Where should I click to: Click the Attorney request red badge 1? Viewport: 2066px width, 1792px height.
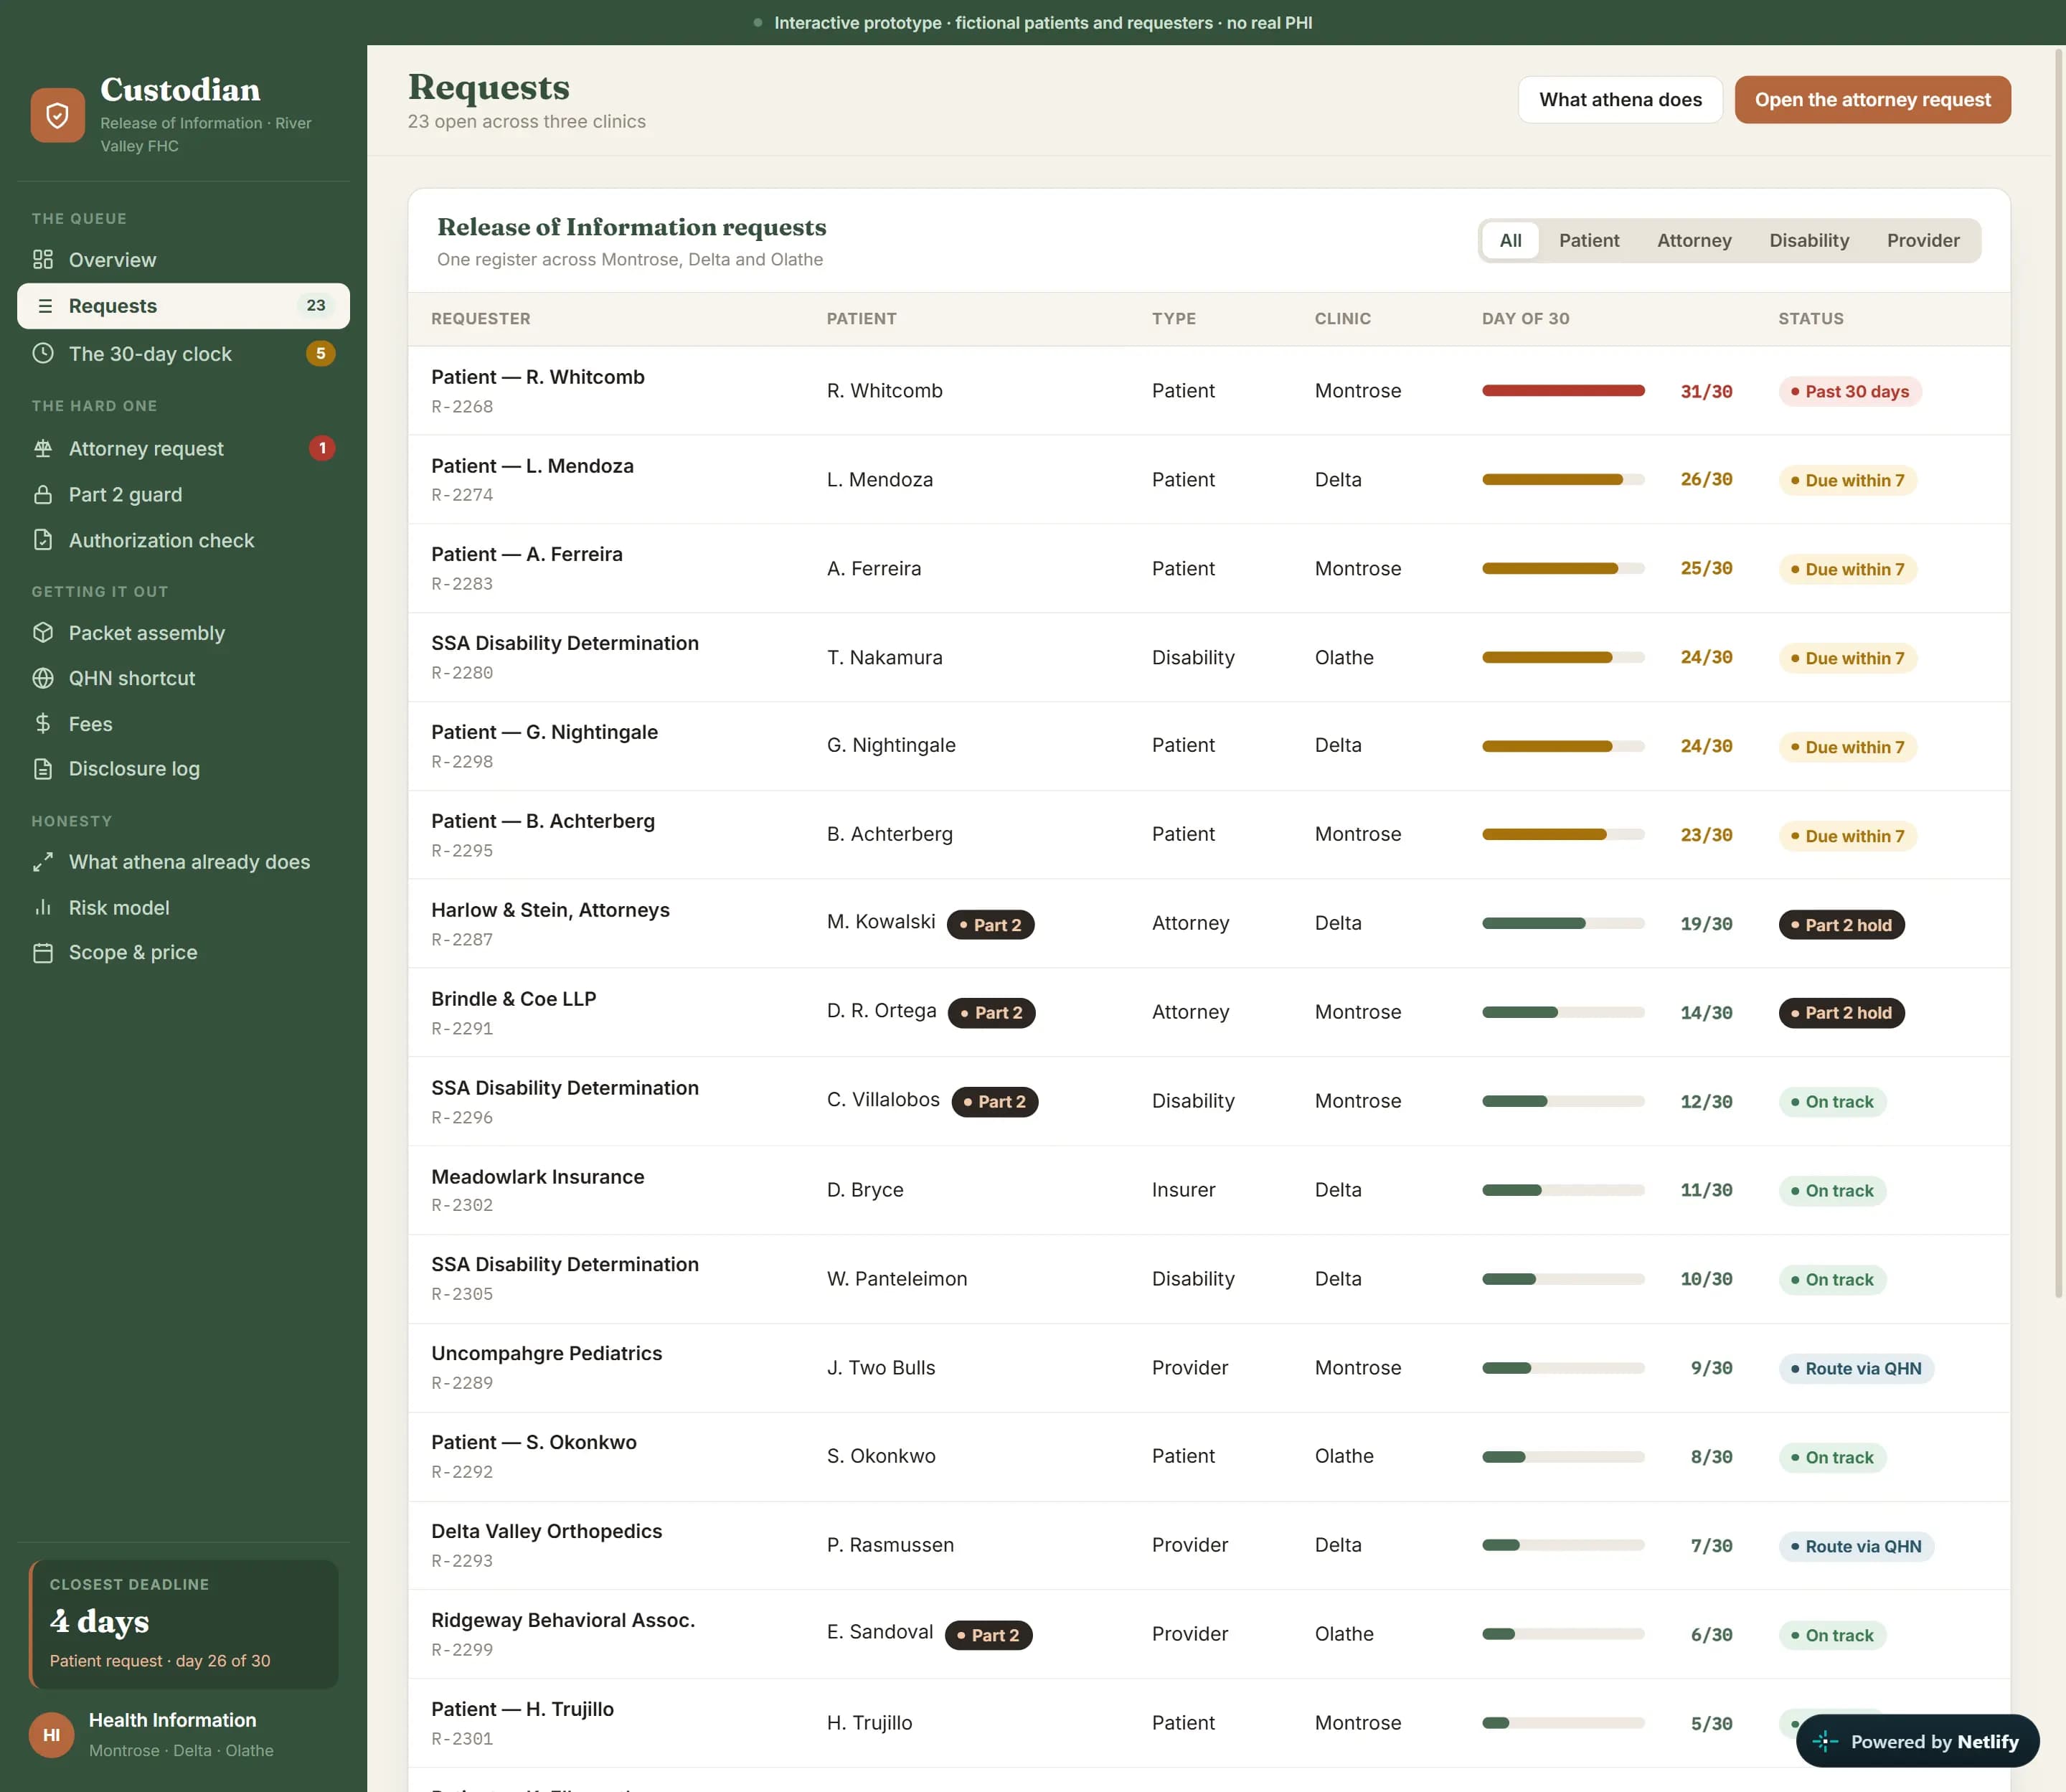321,448
